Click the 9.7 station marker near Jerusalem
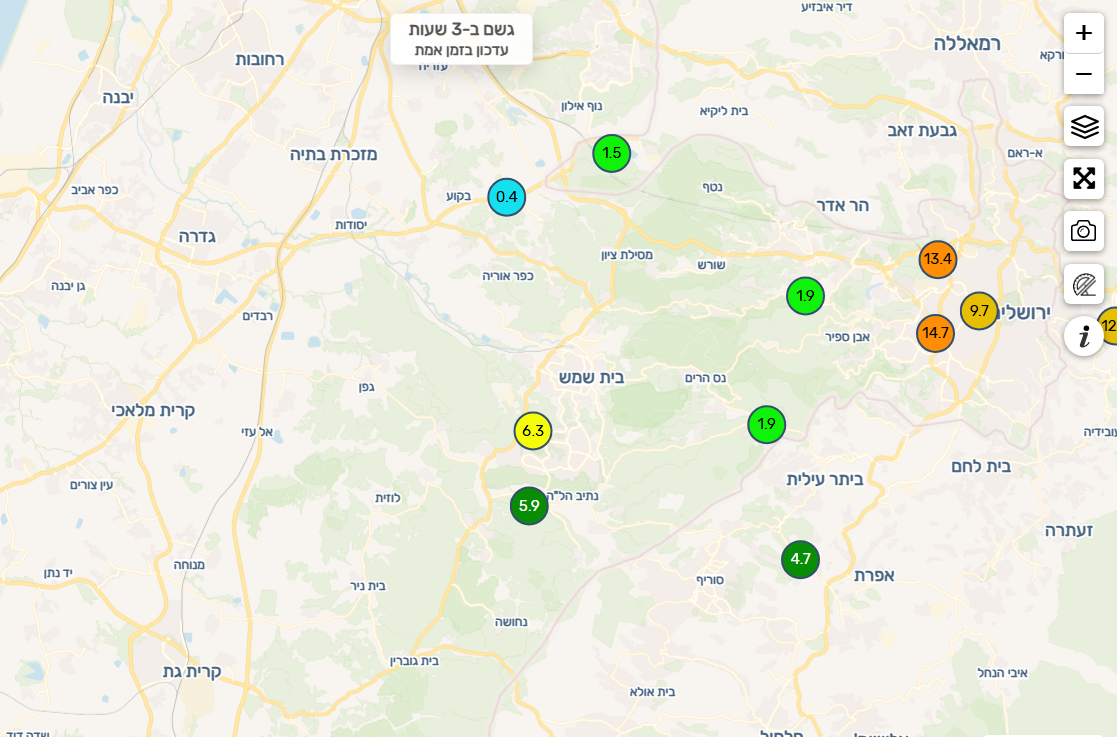Image resolution: width=1117 pixels, height=737 pixels. coord(979,311)
